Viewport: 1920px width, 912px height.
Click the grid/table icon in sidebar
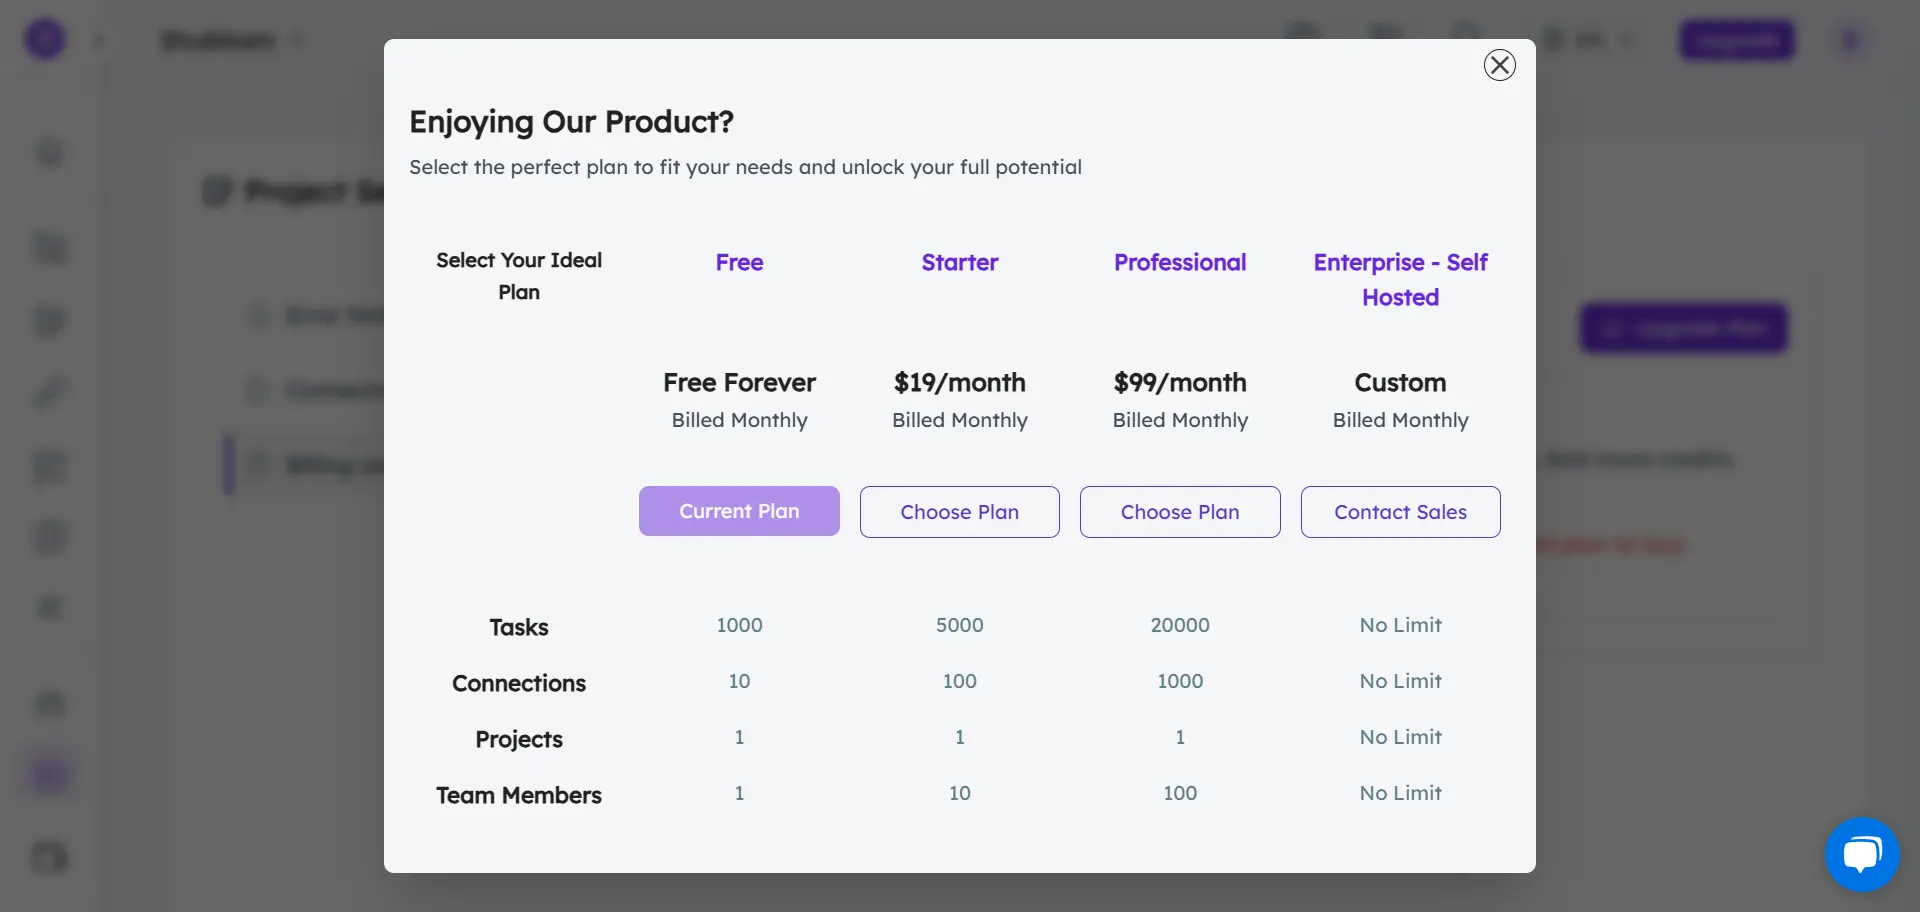coord(49,466)
